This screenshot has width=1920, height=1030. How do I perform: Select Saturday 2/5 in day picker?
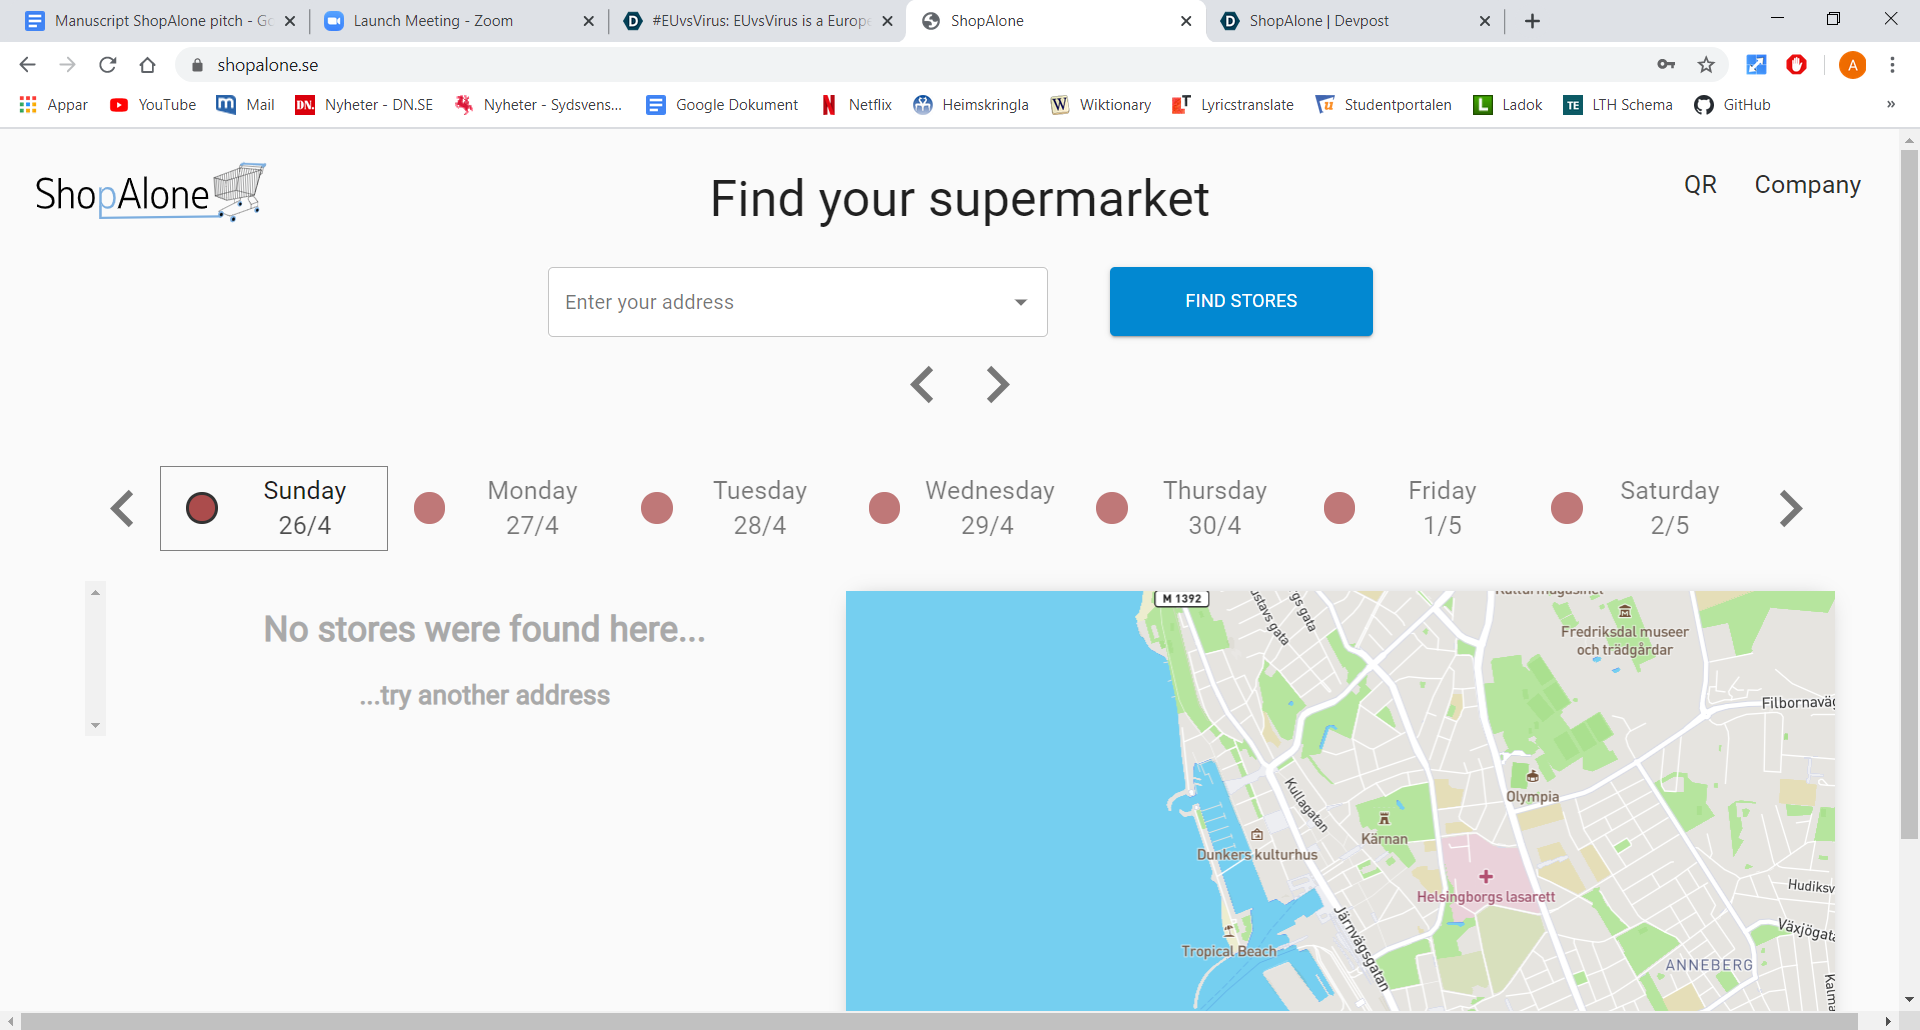[1638, 508]
